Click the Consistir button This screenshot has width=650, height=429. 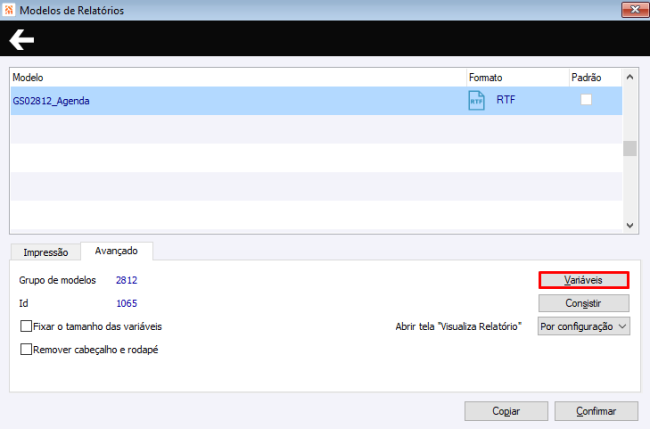584,303
